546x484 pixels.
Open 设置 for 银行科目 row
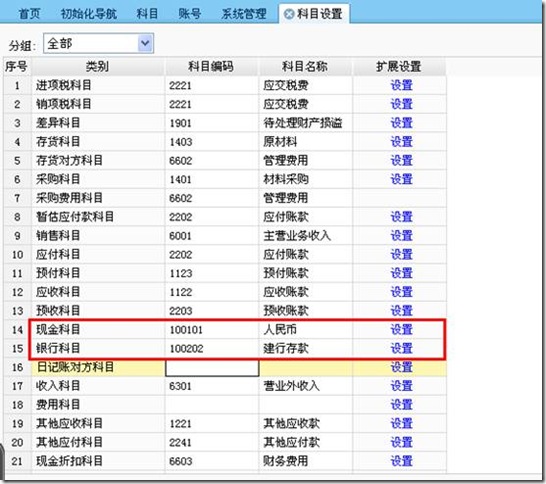click(401, 348)
